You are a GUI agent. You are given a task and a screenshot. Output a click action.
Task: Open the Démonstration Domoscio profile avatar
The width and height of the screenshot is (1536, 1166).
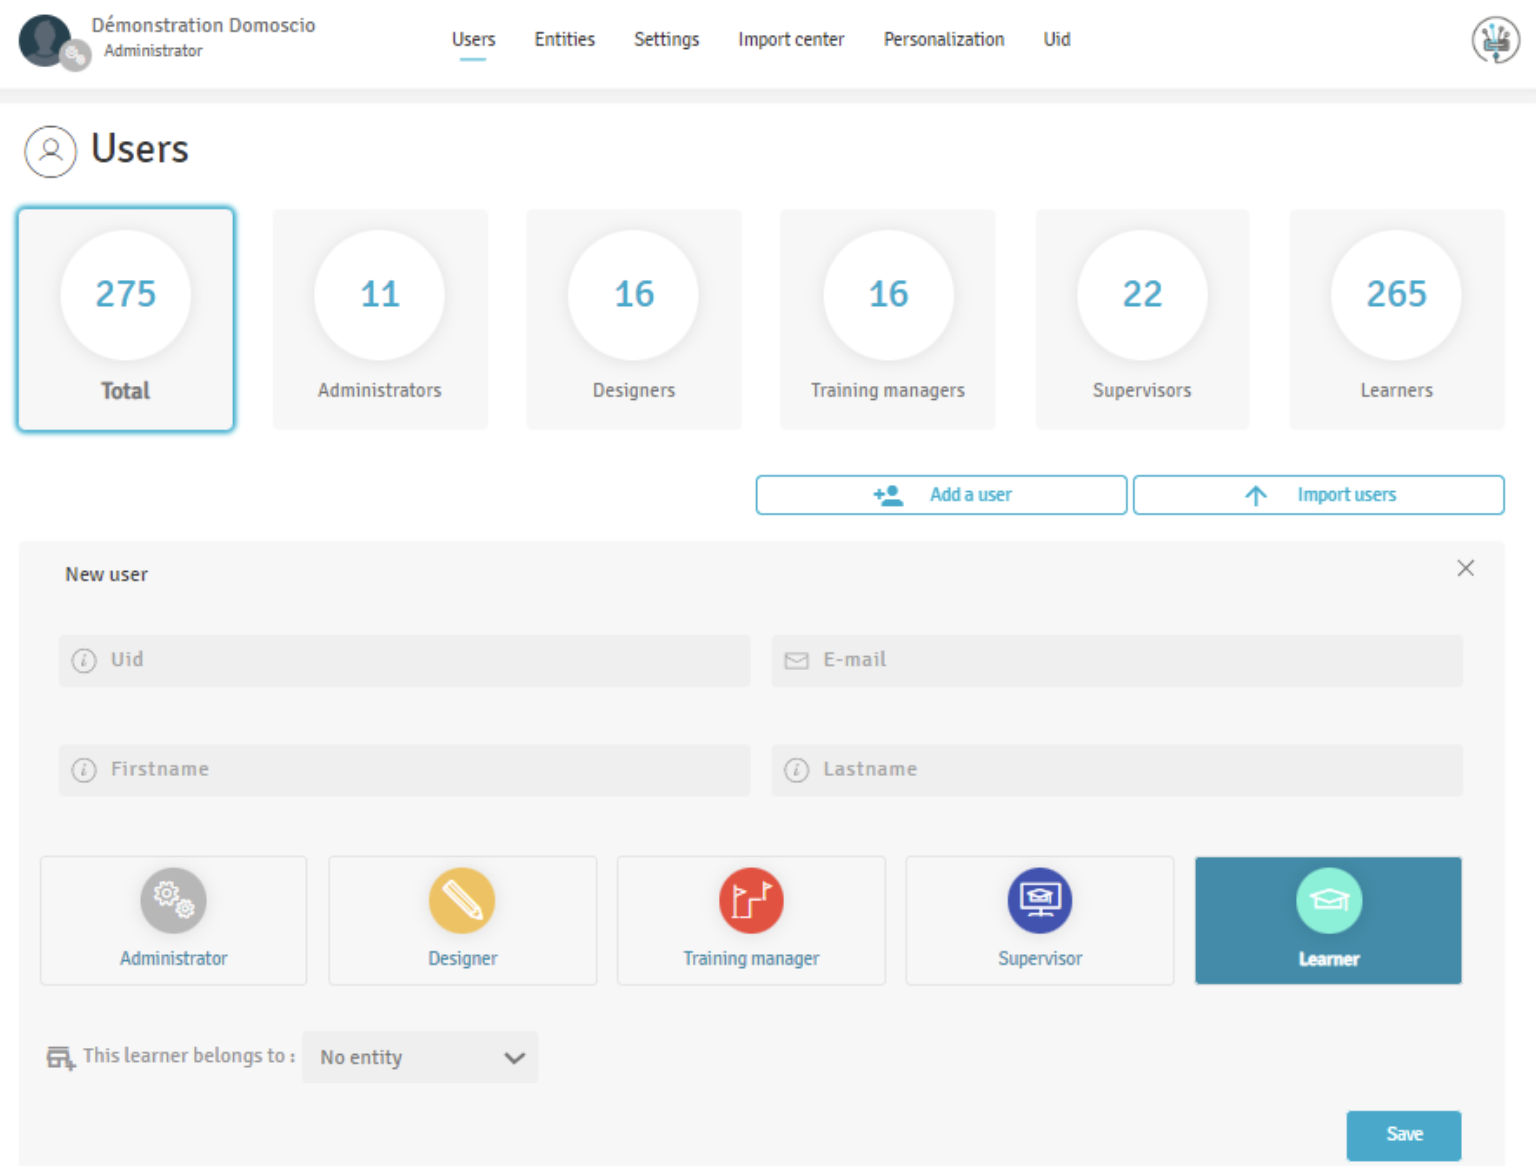(45, 40)
